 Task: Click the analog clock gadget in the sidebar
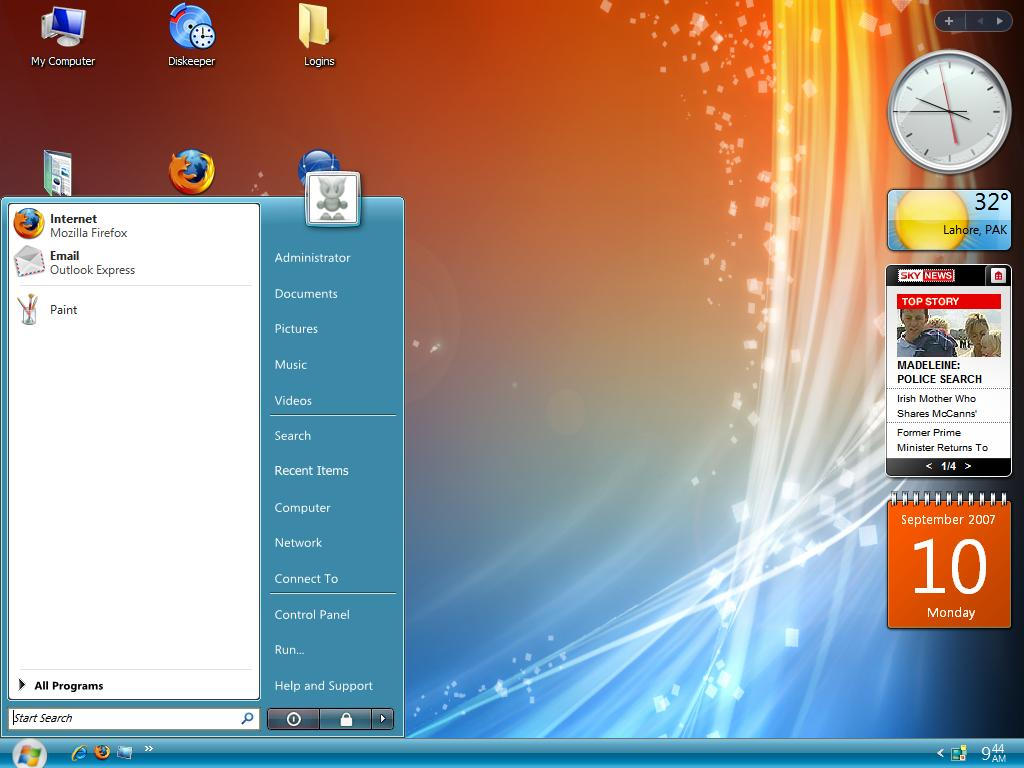(947, 112)
